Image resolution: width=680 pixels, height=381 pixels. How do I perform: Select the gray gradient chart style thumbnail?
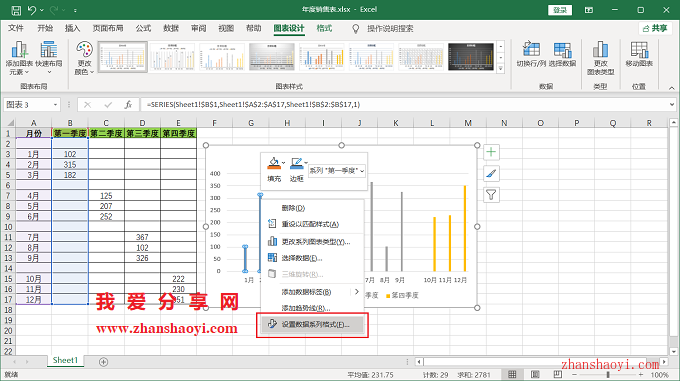(272, 56)
